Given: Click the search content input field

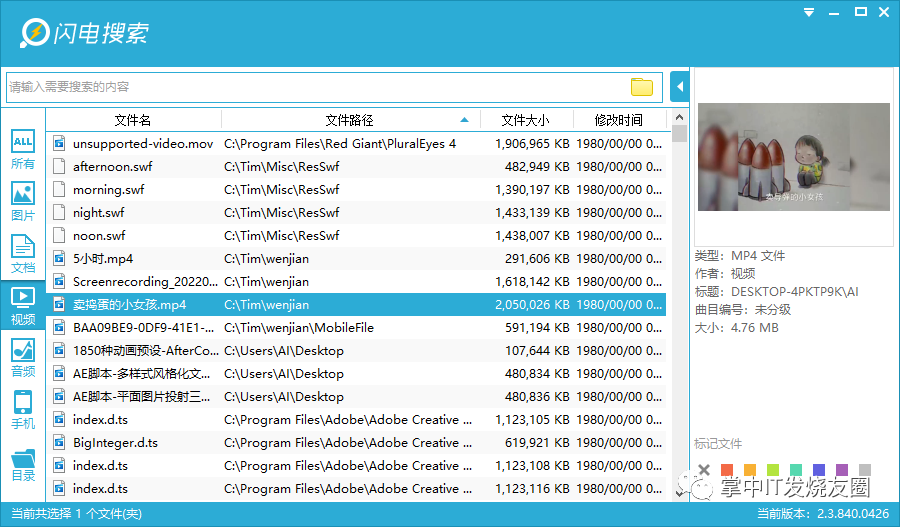Looking at the screenshot, I should pos(319,87).
